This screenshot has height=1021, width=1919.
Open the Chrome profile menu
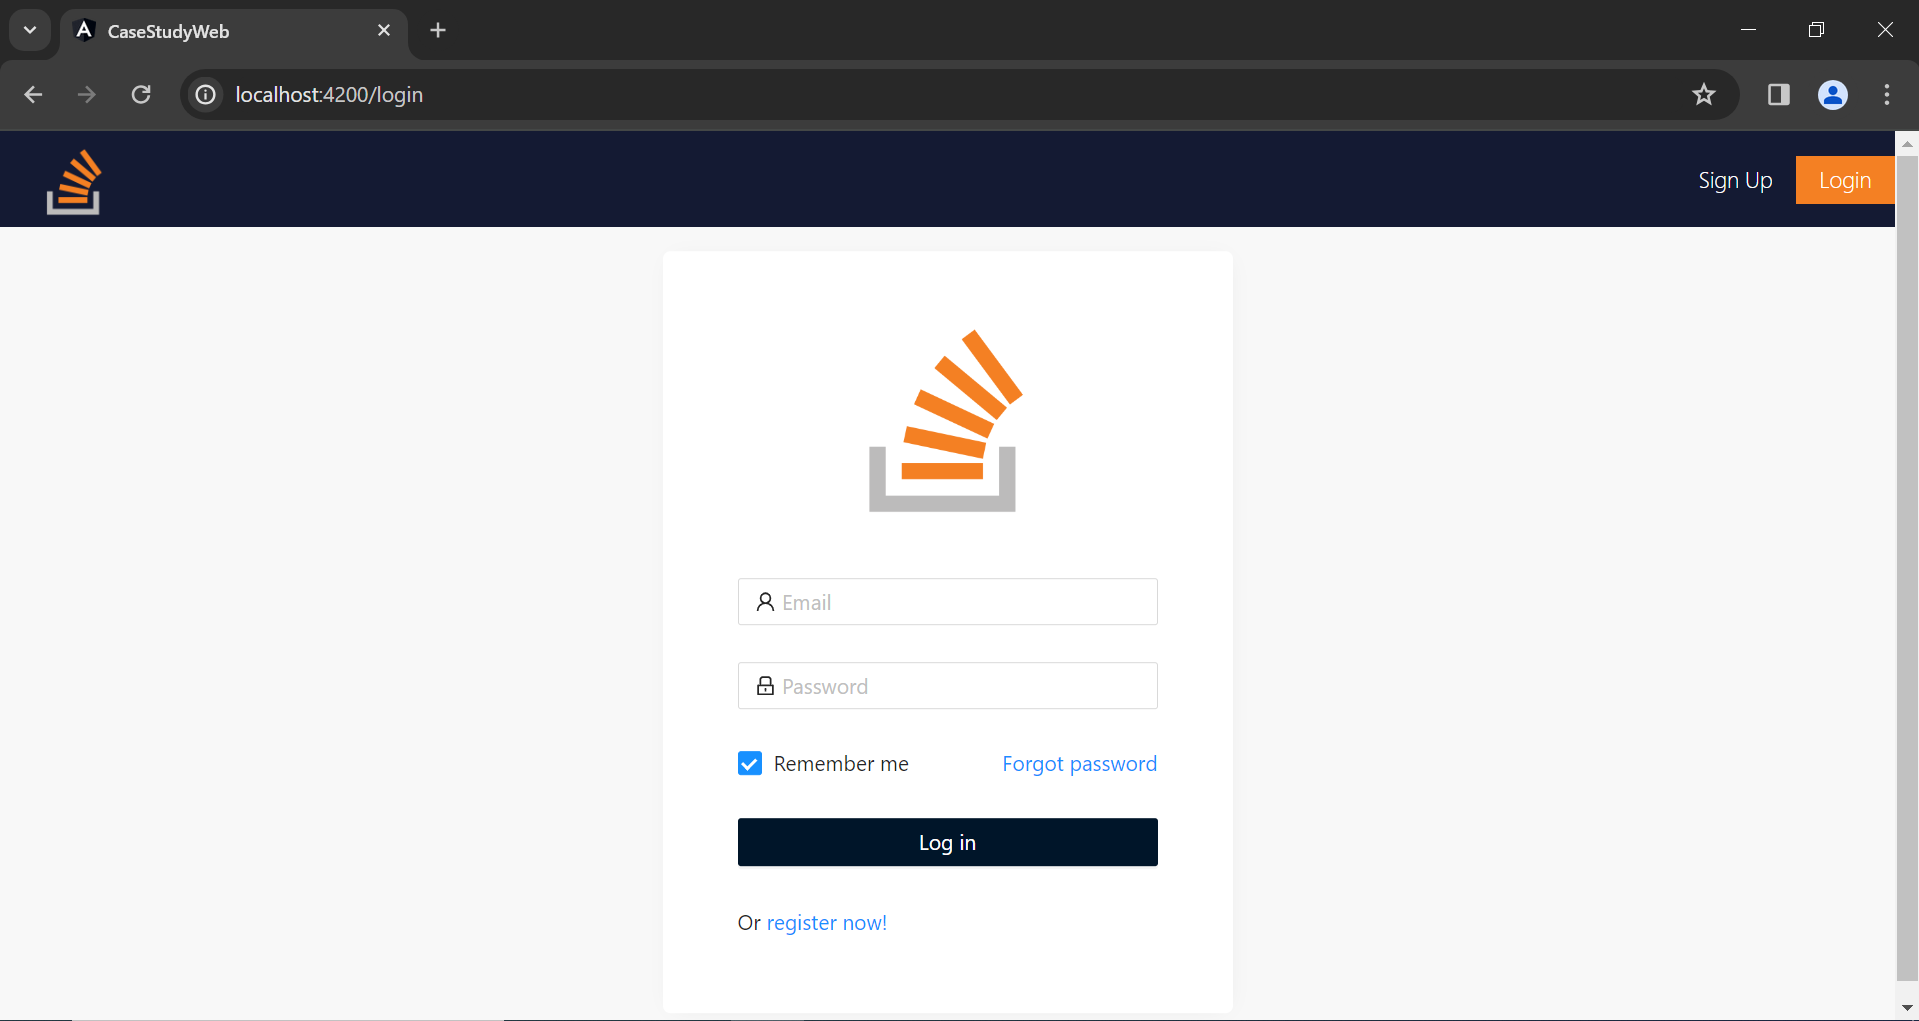point(1832,95)
